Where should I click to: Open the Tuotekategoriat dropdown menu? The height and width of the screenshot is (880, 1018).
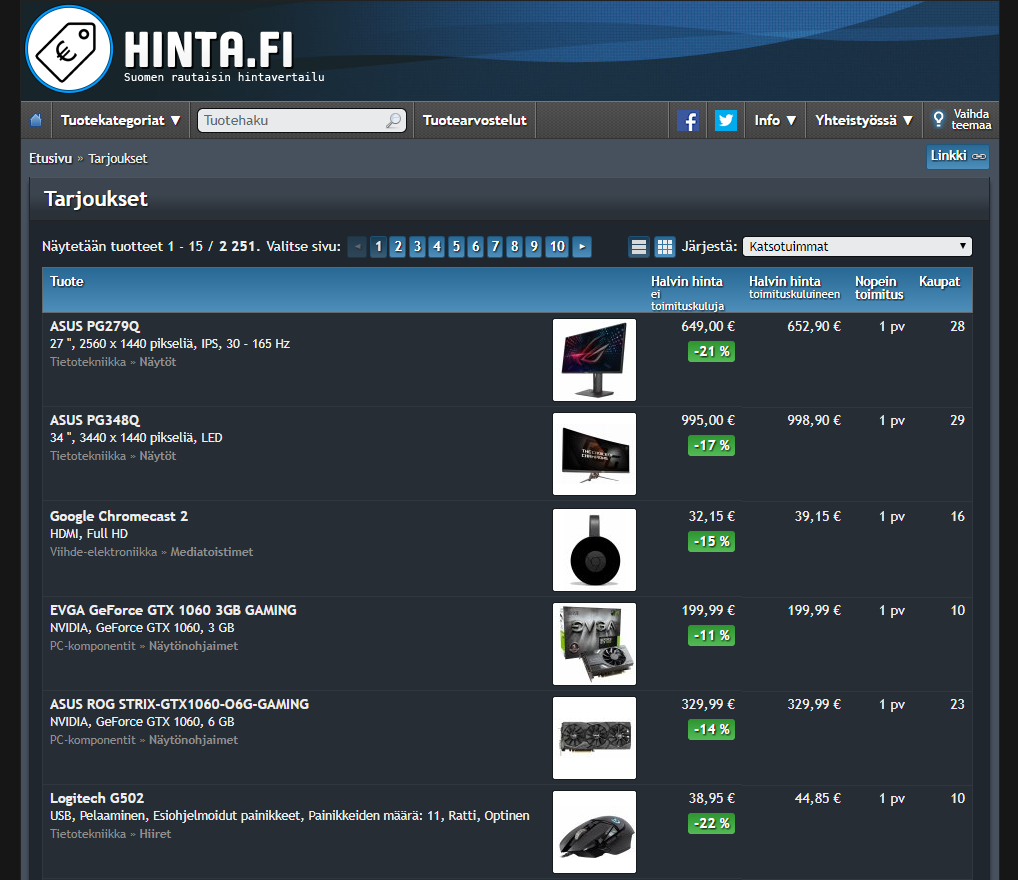click(121, 120)
